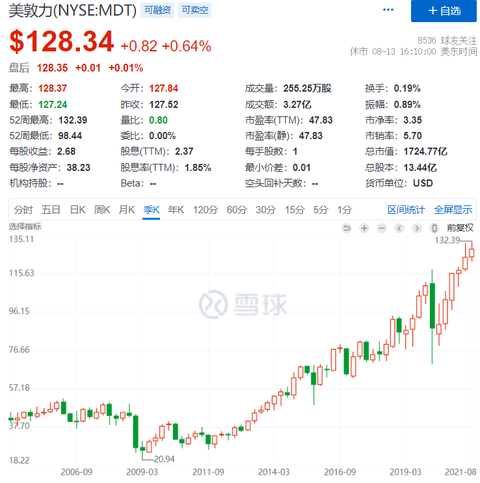The image size is (480, 483).
Task: Select the 60分 interval tab
Action: pos(237,210)
